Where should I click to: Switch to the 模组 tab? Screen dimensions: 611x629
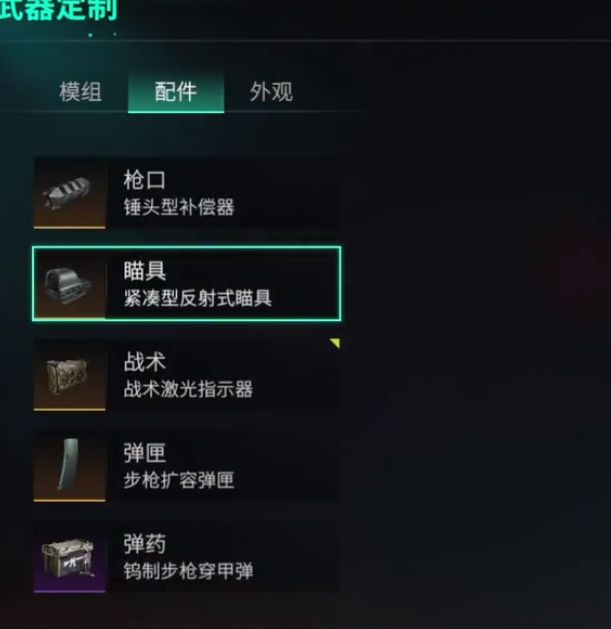coord(80,92)
